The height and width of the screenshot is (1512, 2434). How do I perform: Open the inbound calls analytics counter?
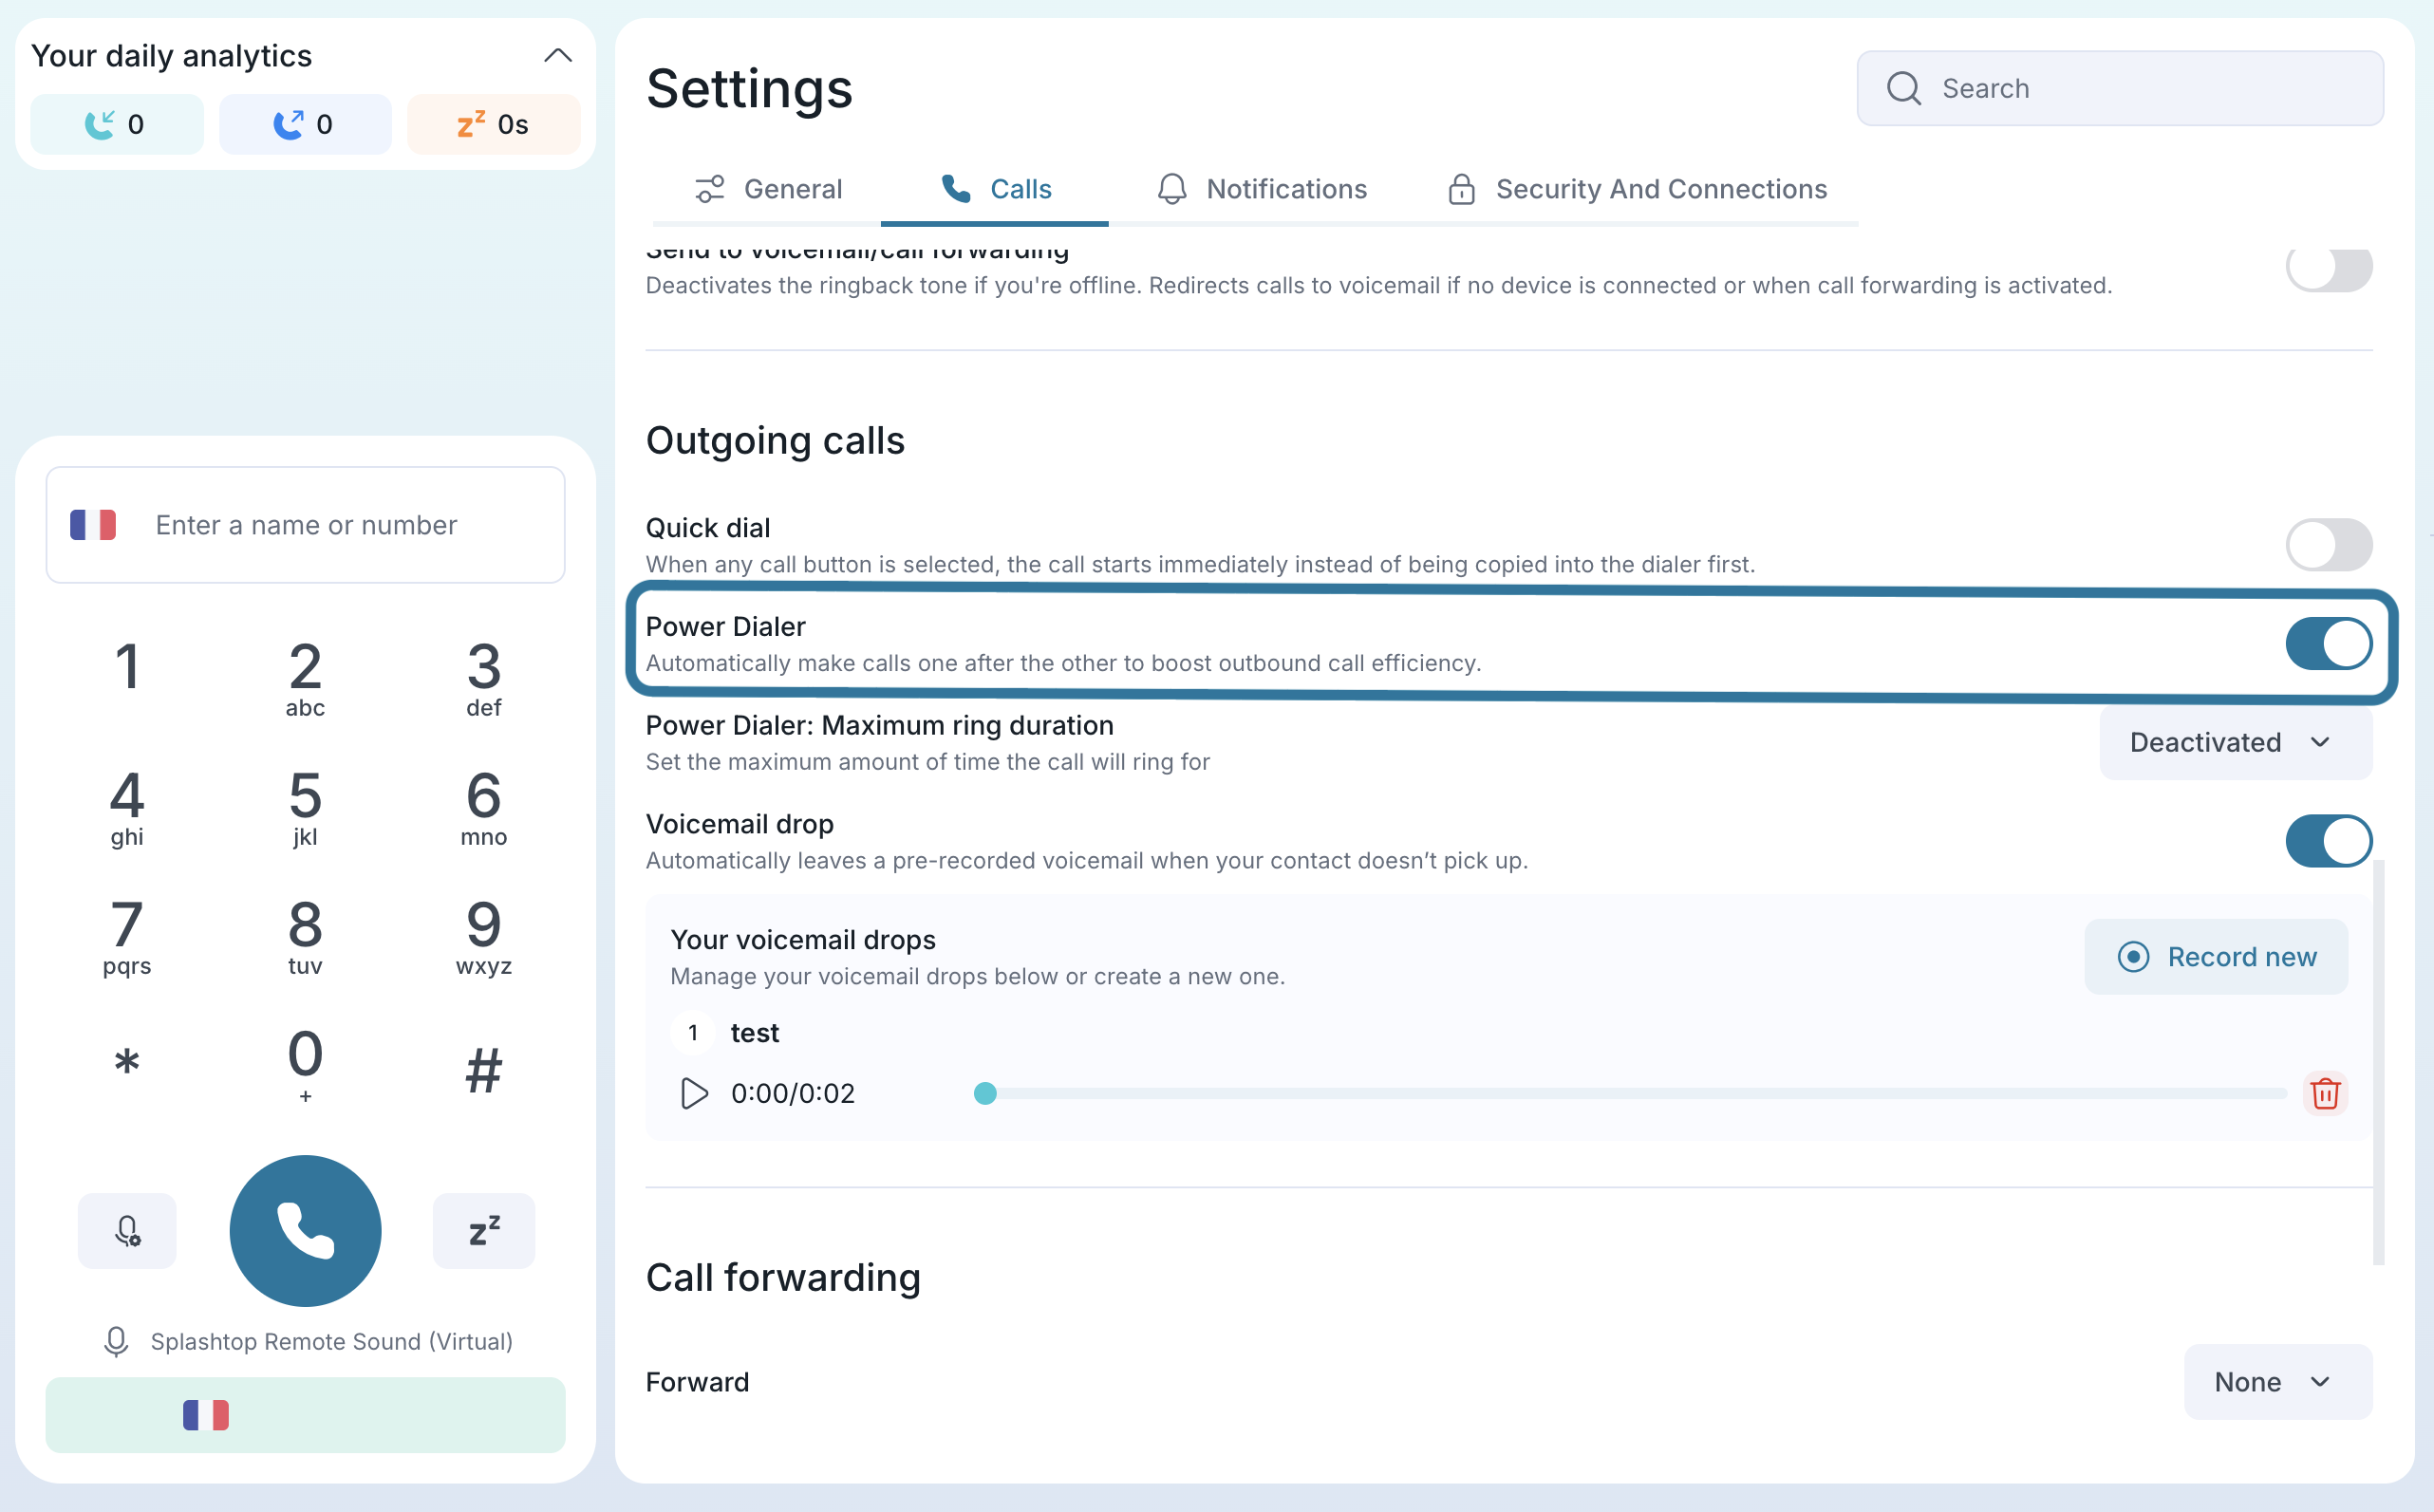click(x=116, y=125)
